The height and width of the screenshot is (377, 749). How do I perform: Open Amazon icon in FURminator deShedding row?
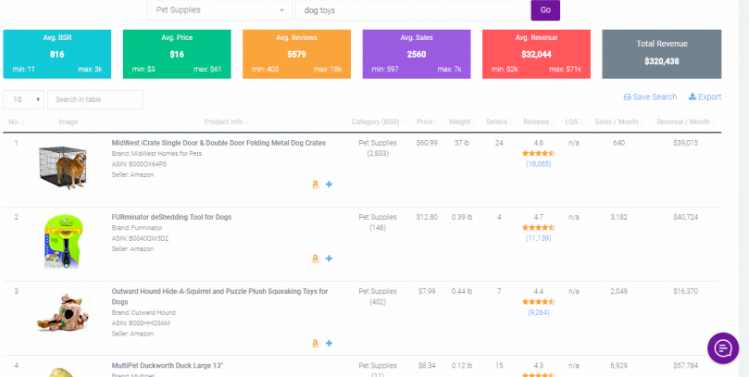click(x=315, y=259)
